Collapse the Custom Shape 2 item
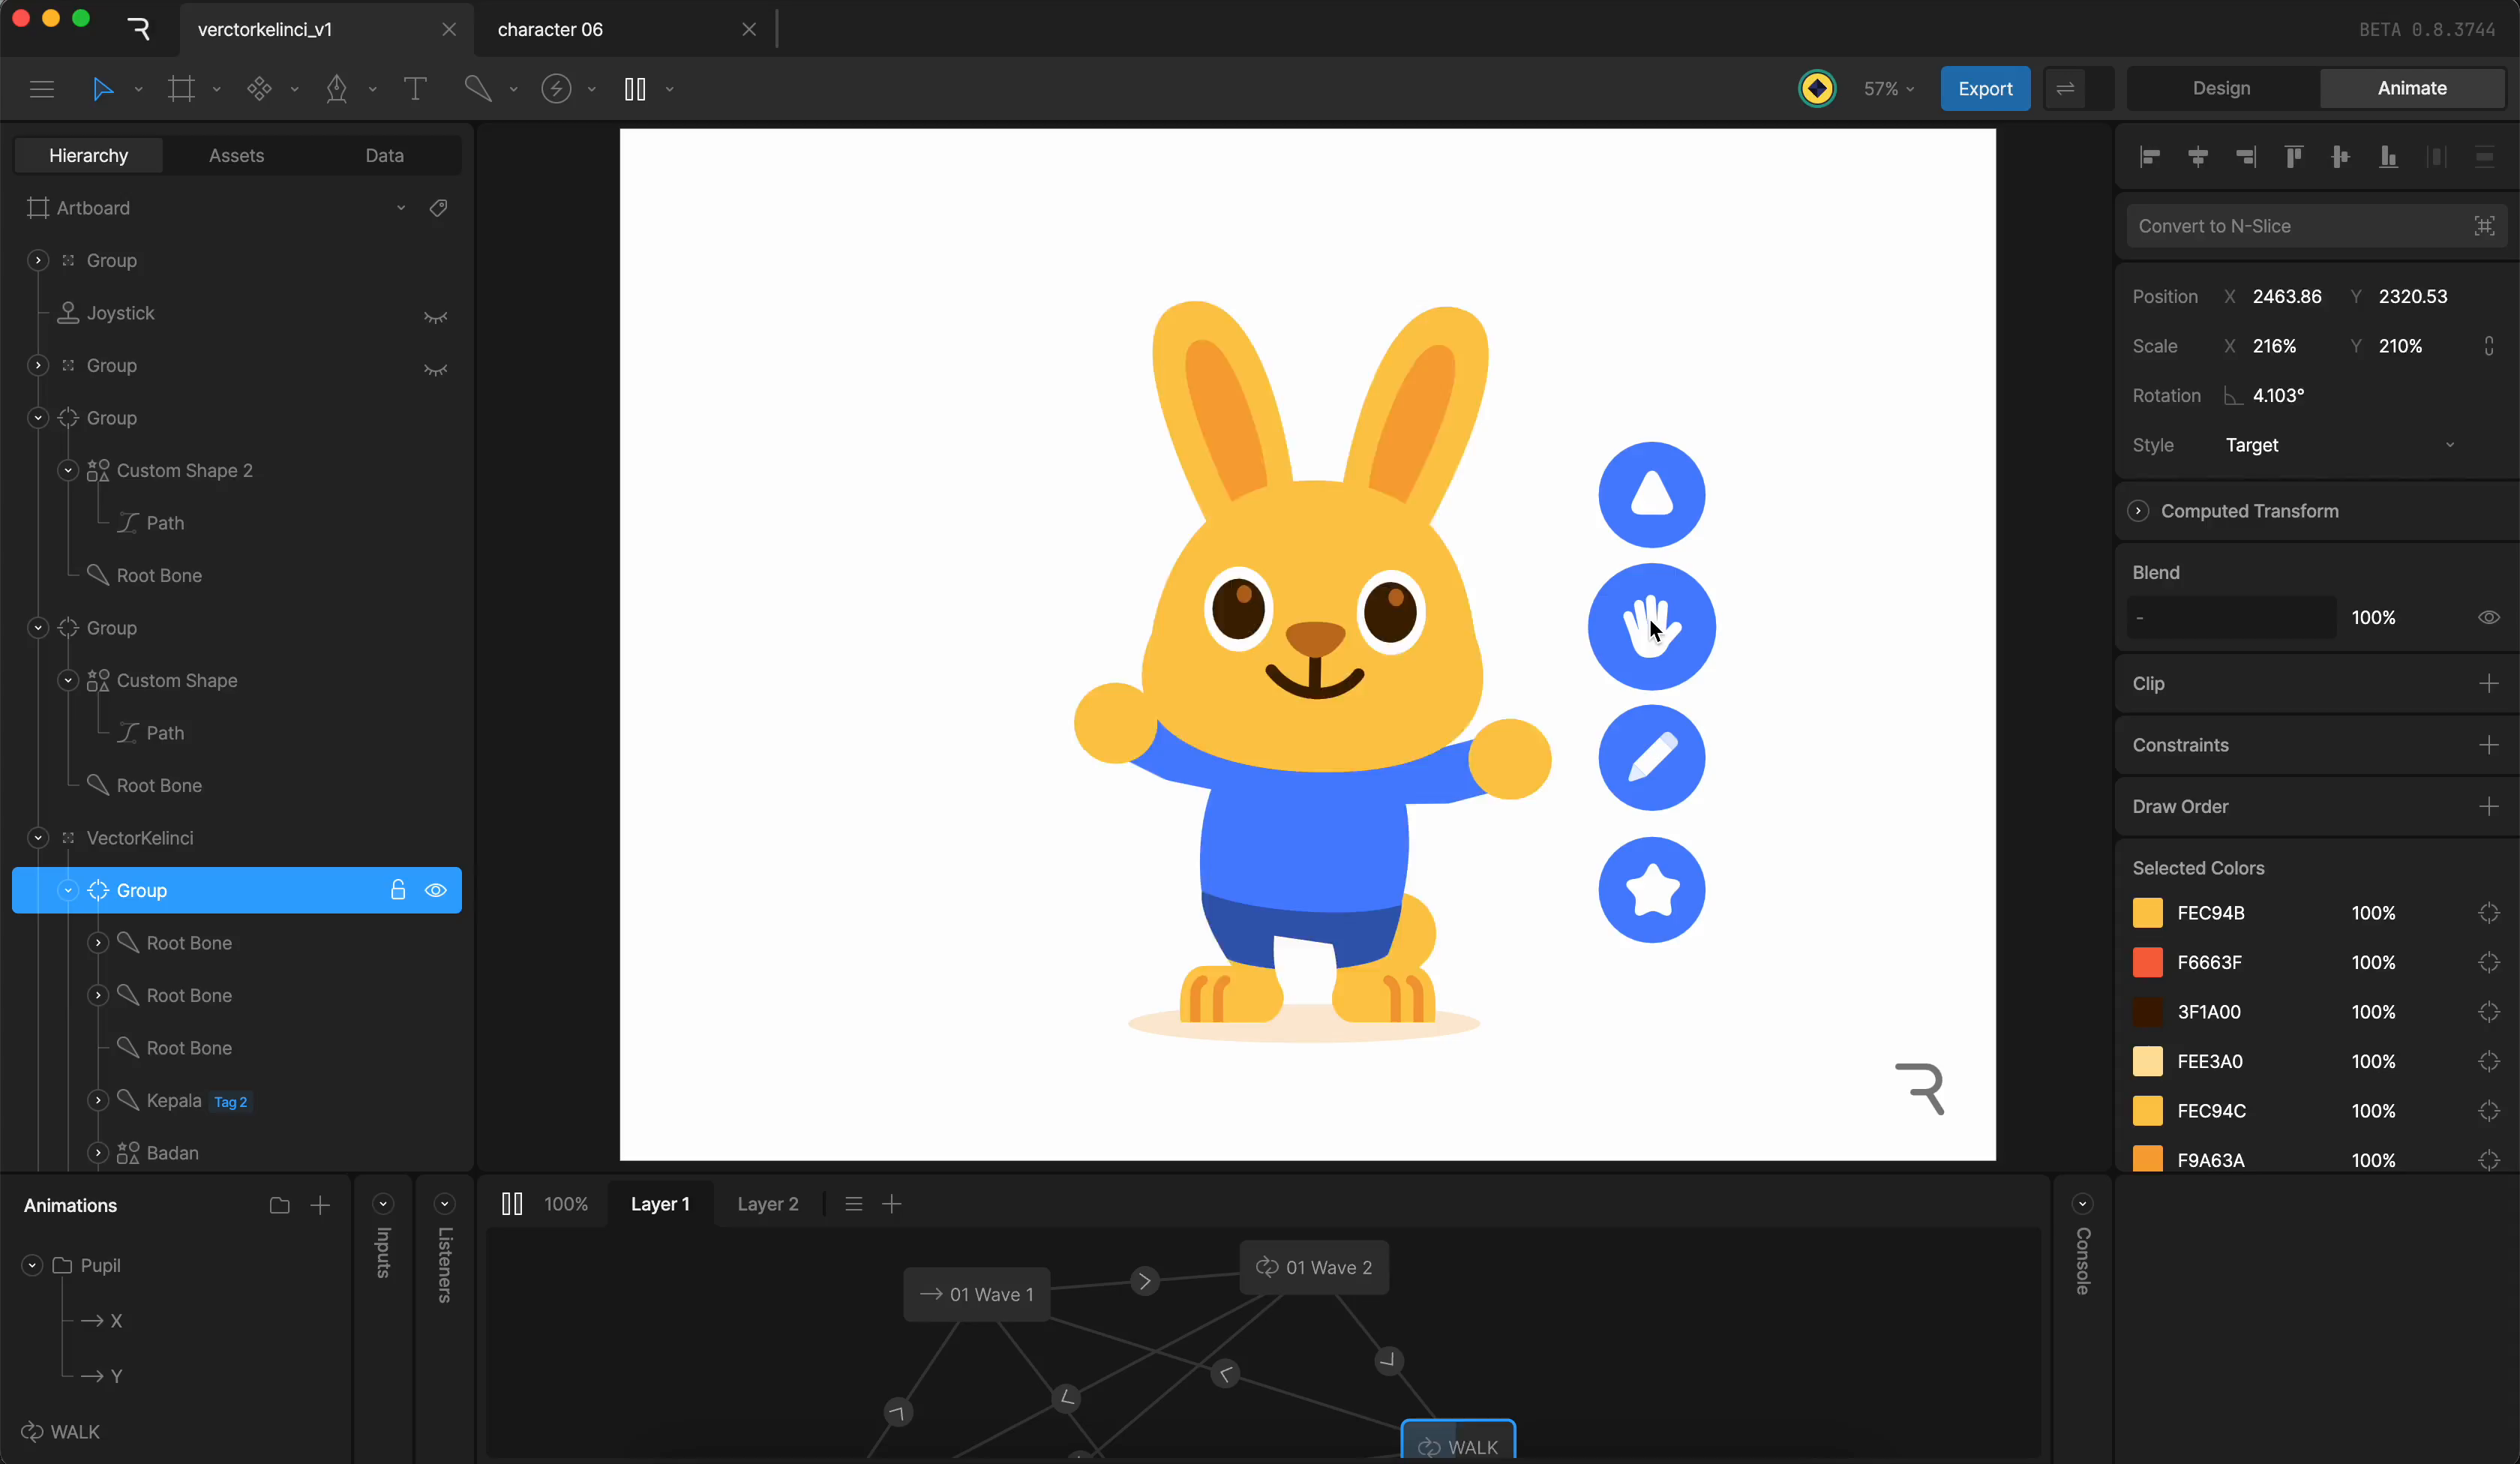Screen dimensions: 2520x1464 (68, 470)
